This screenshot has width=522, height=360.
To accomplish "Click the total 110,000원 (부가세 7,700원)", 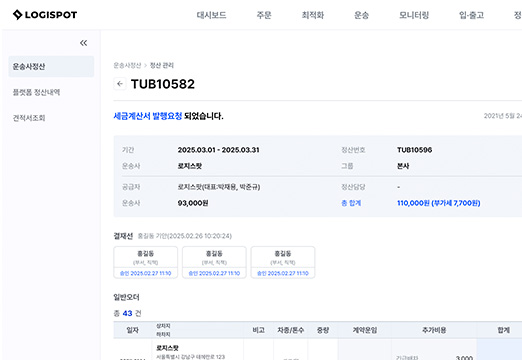I will click(439, 203).
